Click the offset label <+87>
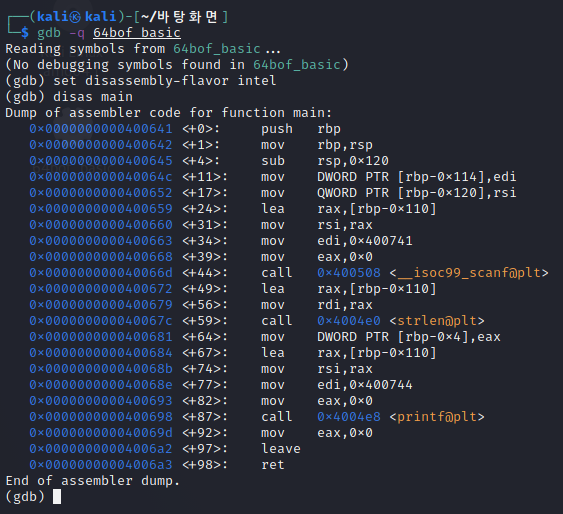Screen dimensions: 563x514 [205, 417]
